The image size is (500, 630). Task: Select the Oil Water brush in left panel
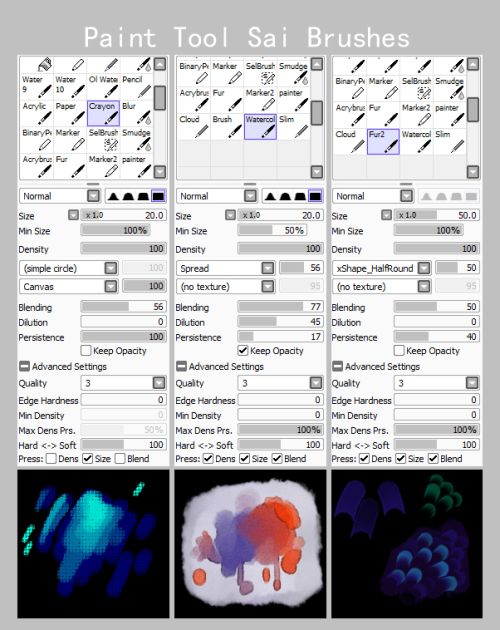tap(103, 86)
